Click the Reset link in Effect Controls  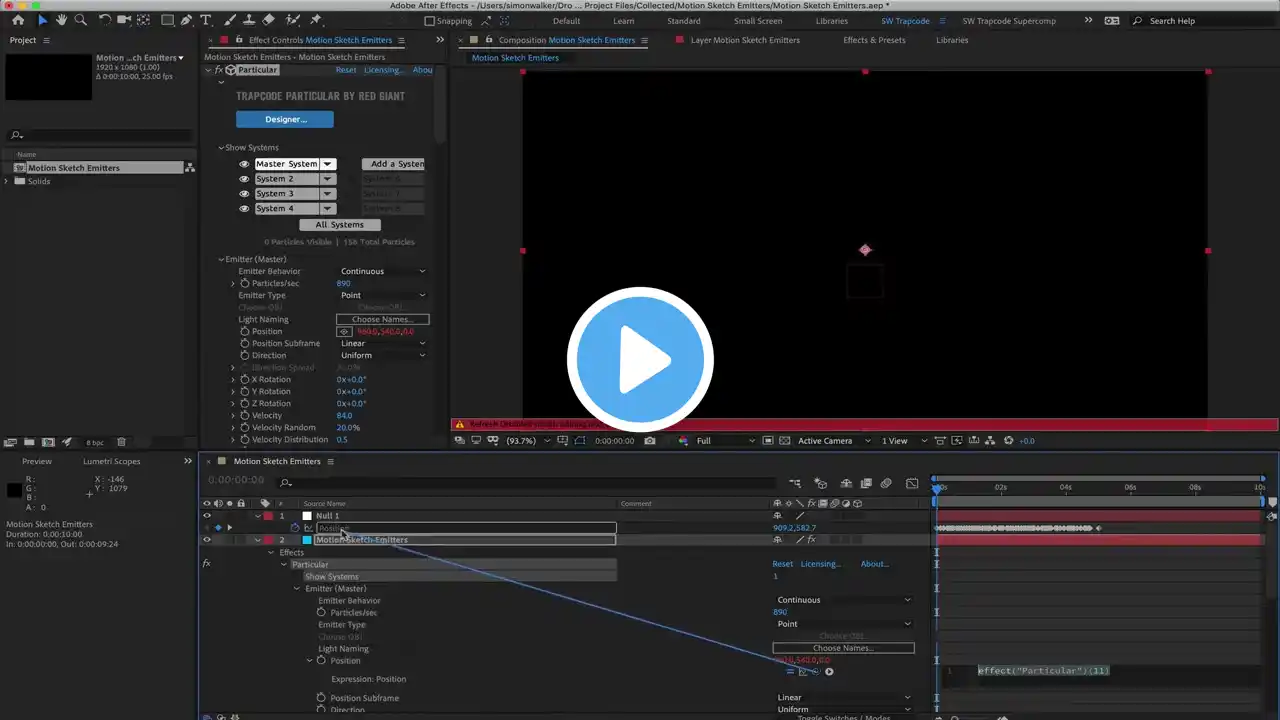tap(346, 70)
